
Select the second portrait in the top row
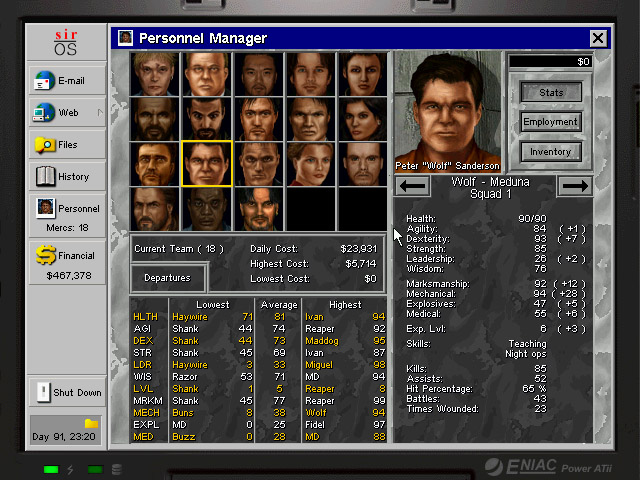pyautogui.click(x=207, y=74)
